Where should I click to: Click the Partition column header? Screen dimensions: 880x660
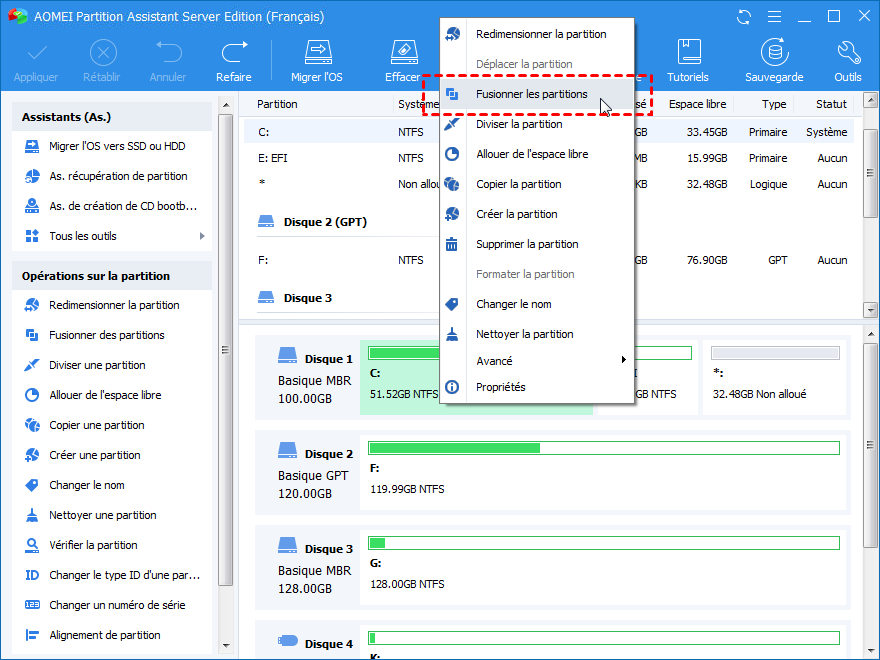click(277, 104)
